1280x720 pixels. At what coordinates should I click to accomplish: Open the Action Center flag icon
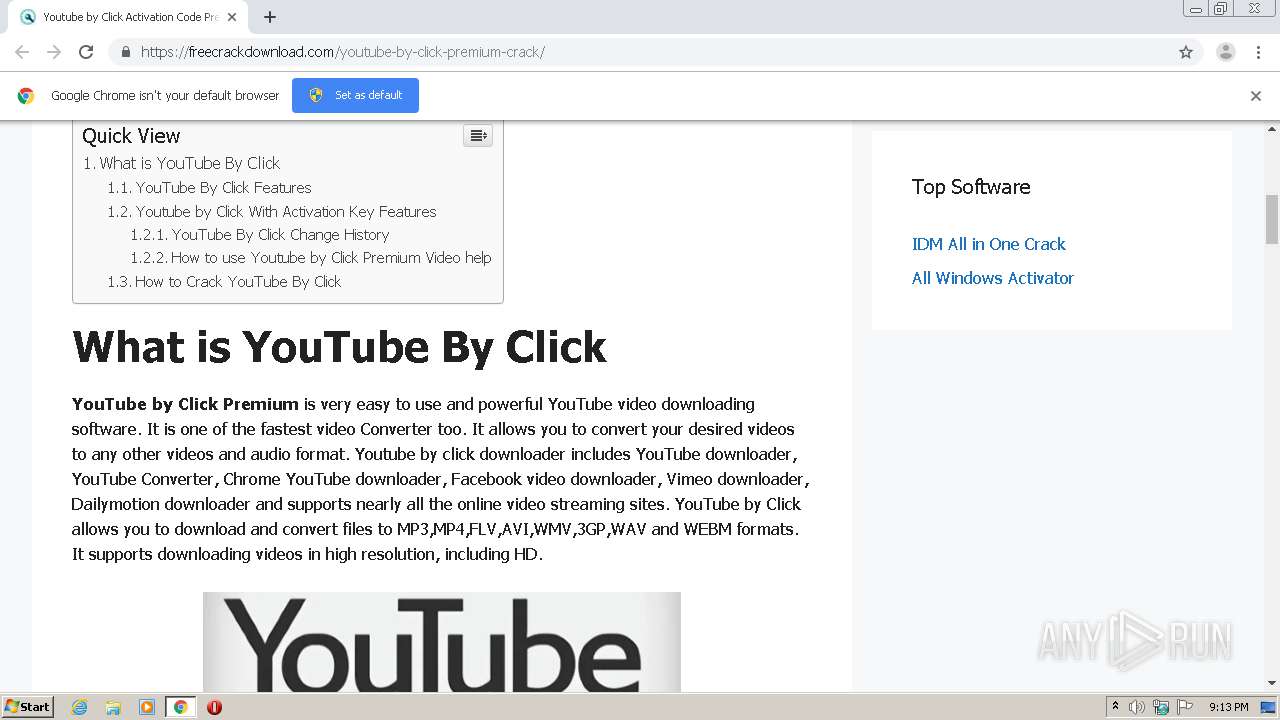1185,707
